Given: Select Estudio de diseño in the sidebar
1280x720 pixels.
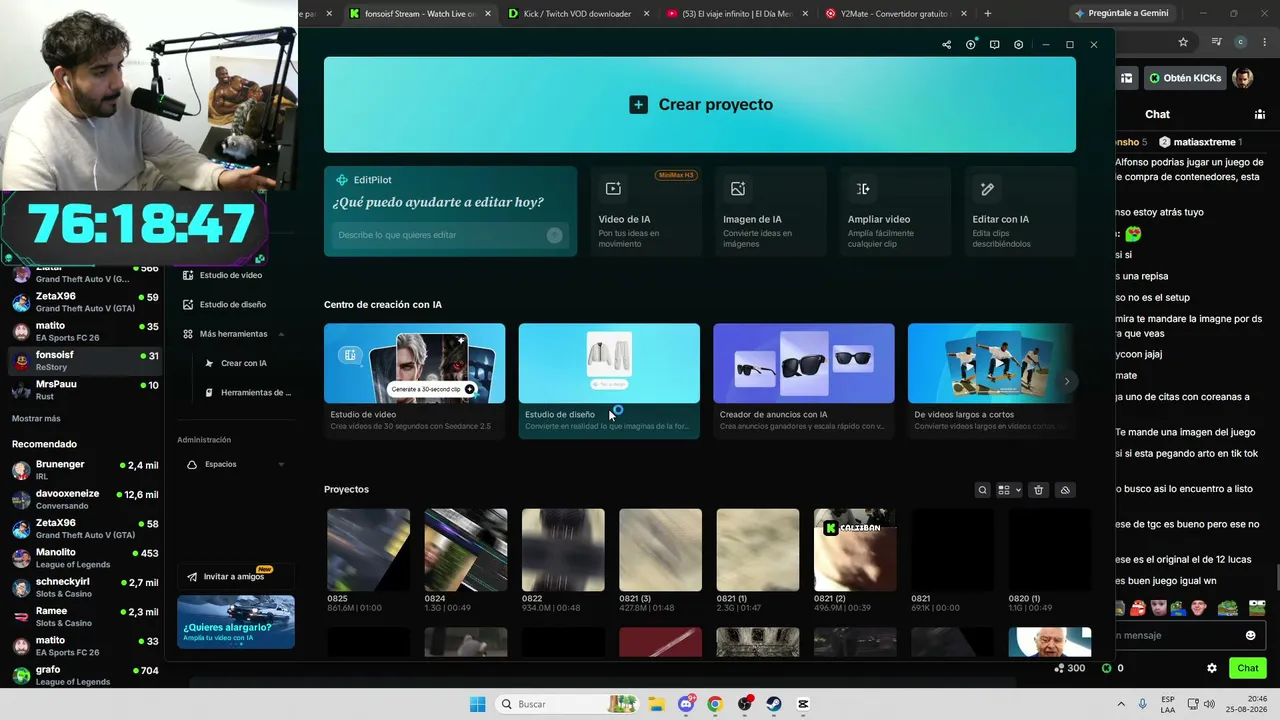Looking at the screenshot, I should (x=232, y=304).
